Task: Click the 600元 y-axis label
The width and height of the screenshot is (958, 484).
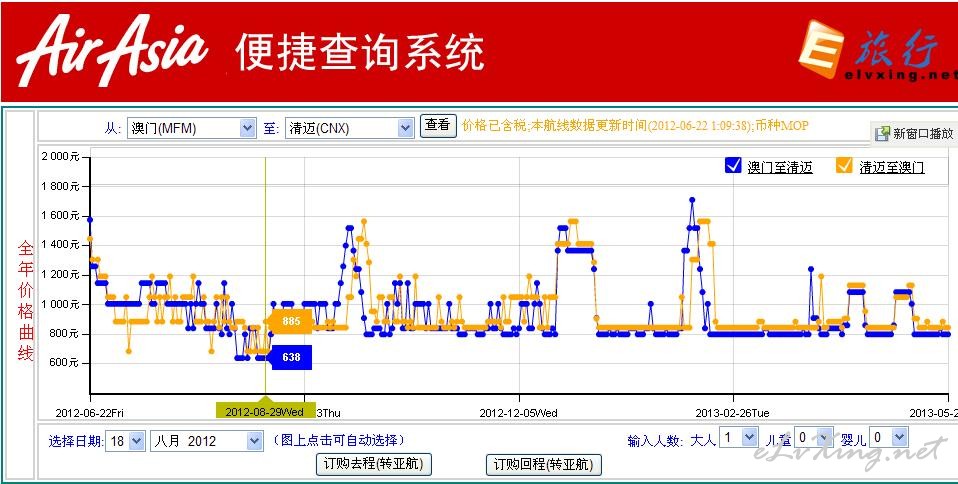Action: [65, 363]
